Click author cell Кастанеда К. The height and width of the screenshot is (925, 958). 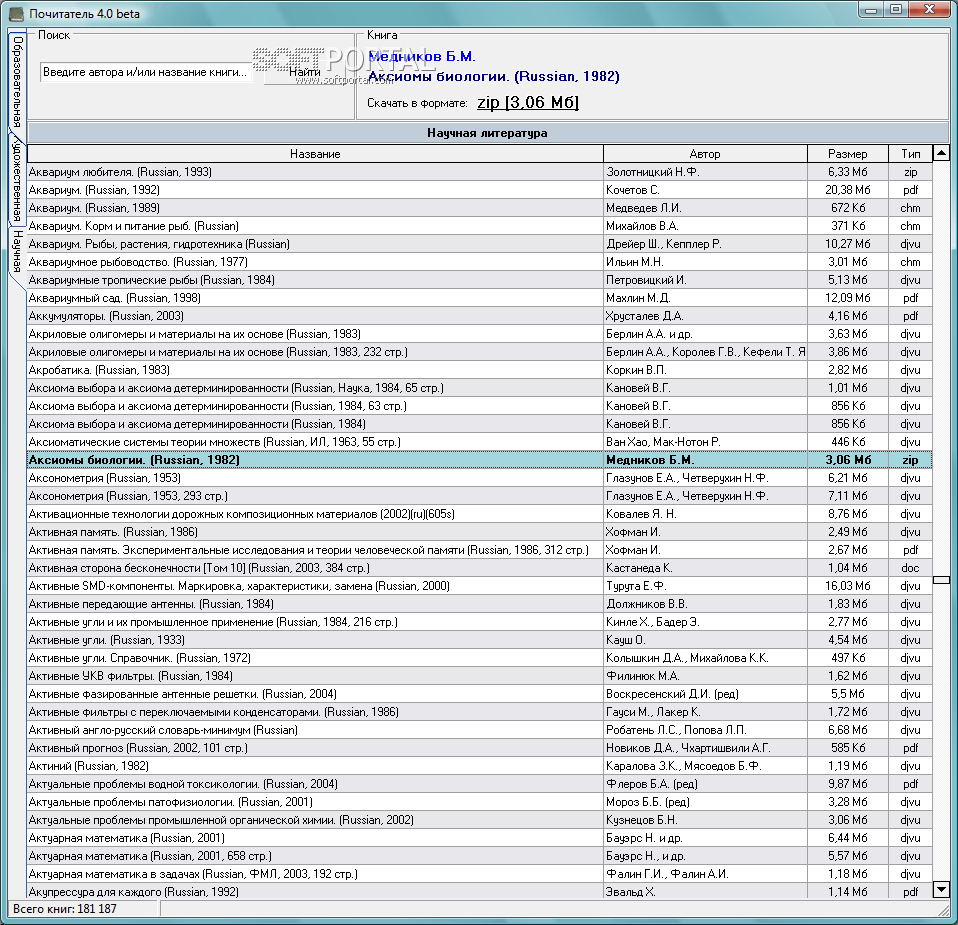click(705, 568)
